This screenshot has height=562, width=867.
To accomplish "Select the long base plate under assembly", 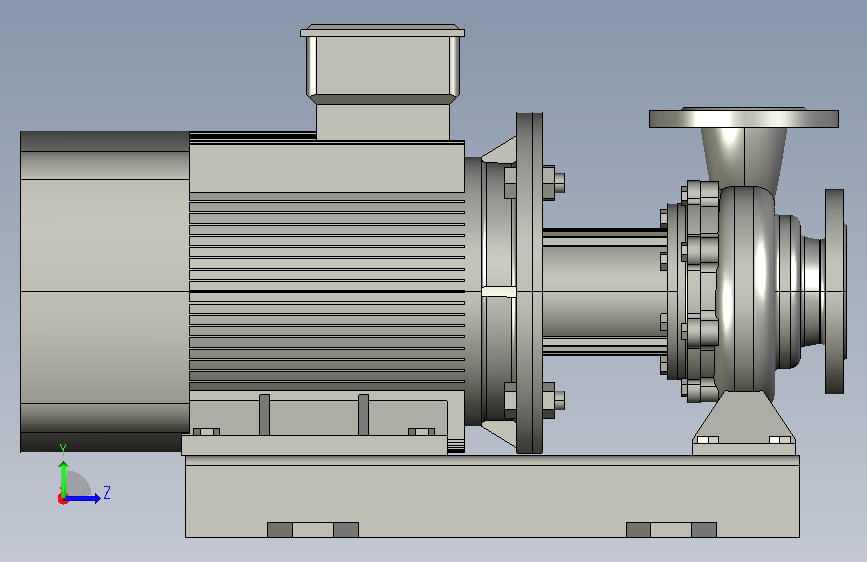I will 492,496.
